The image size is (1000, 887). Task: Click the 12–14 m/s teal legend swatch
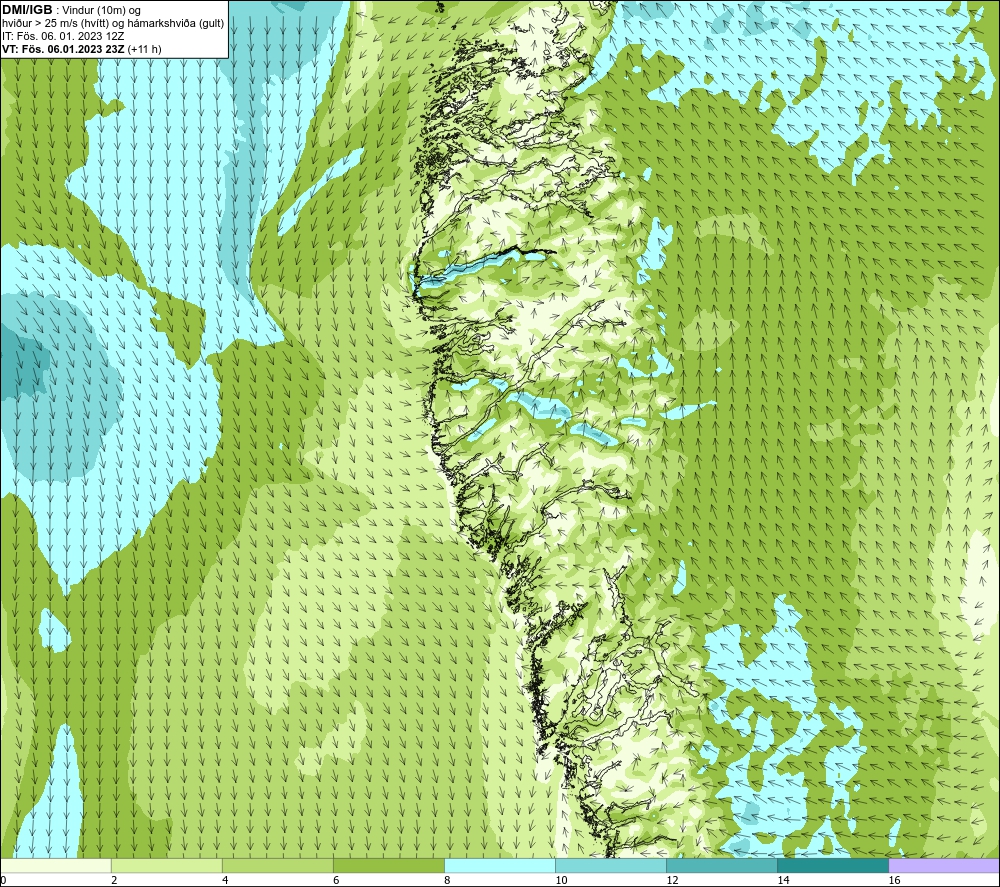(x=721, y=865)
